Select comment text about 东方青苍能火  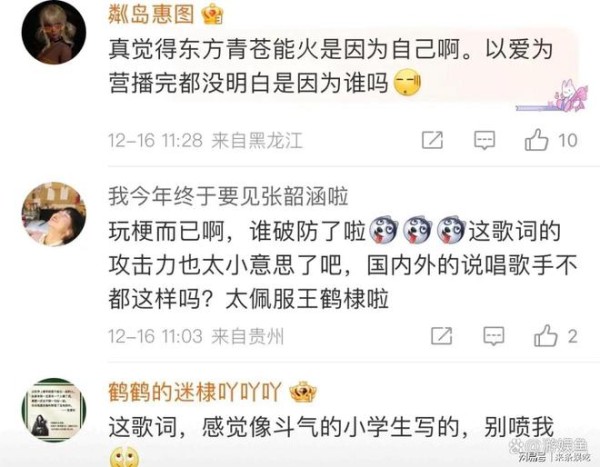331,66
